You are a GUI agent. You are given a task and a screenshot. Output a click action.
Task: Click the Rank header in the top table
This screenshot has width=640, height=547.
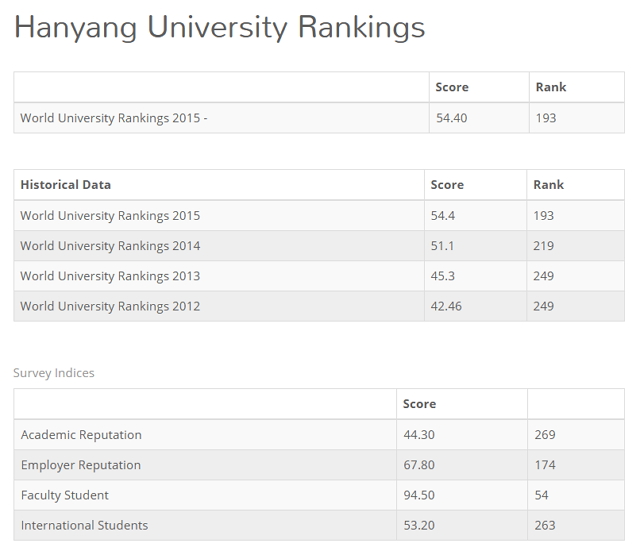coord(551,87)
